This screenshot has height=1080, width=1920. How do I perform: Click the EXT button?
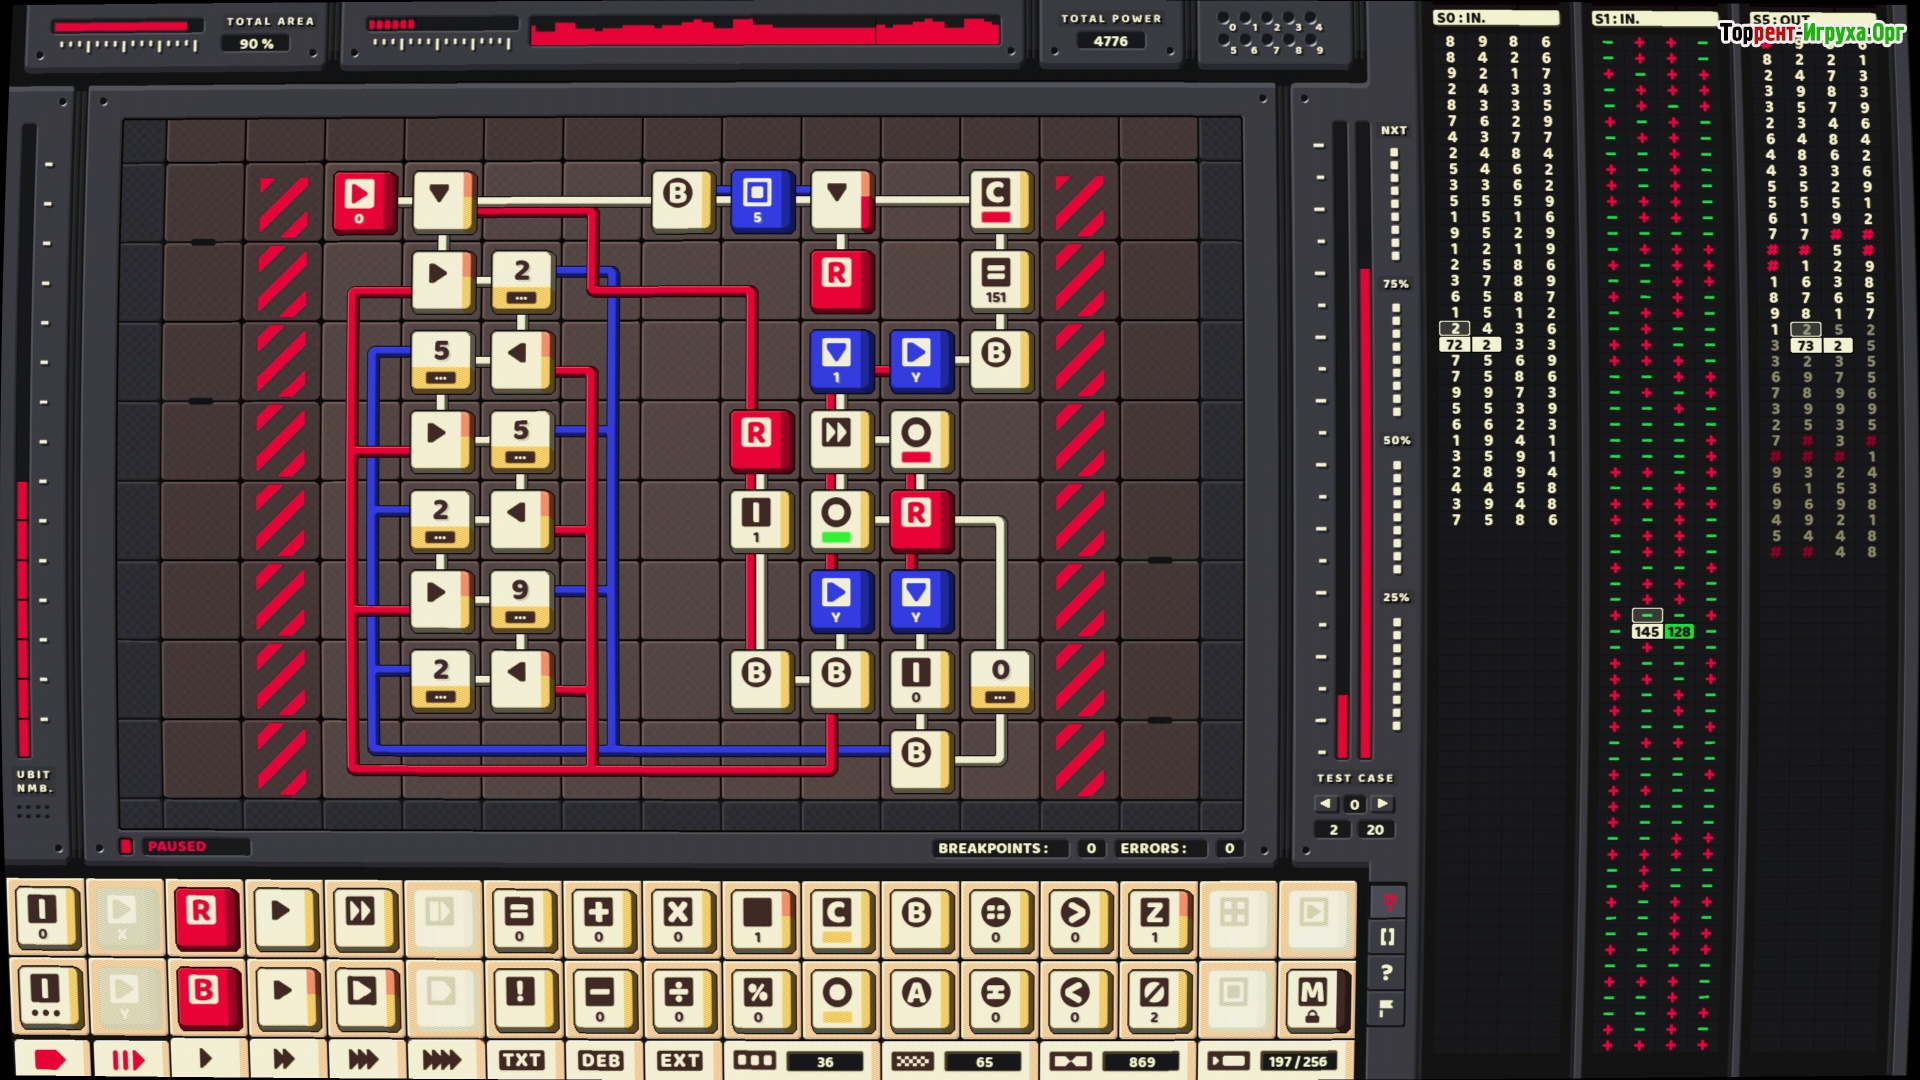tap(679, 1059)
